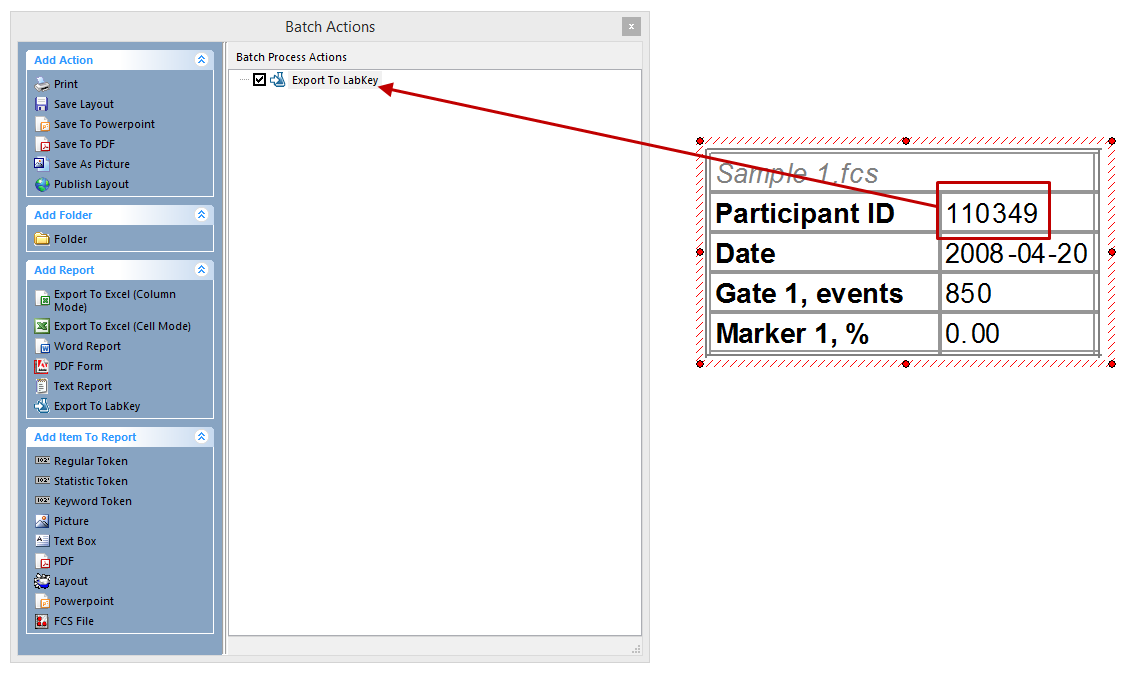Add a Folder from the sidebar
This screenshot has height=673, width=1128.
tap(70, 239)
